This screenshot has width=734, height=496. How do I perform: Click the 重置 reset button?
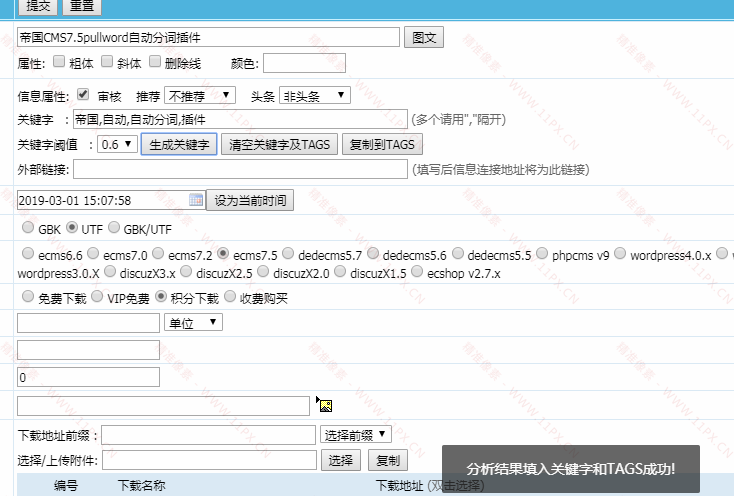pos(82,7)
